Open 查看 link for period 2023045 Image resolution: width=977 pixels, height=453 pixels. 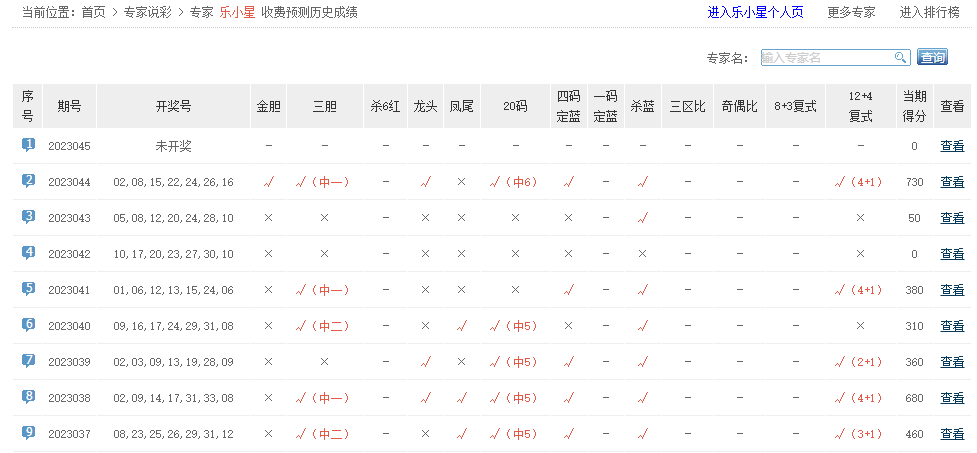click(x=952, y=146)
